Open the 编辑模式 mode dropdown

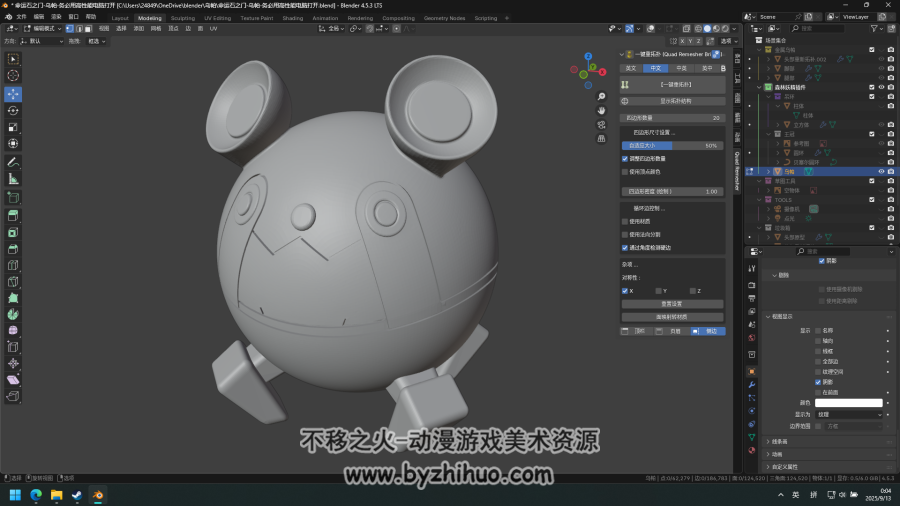click(x=42, y=28)
